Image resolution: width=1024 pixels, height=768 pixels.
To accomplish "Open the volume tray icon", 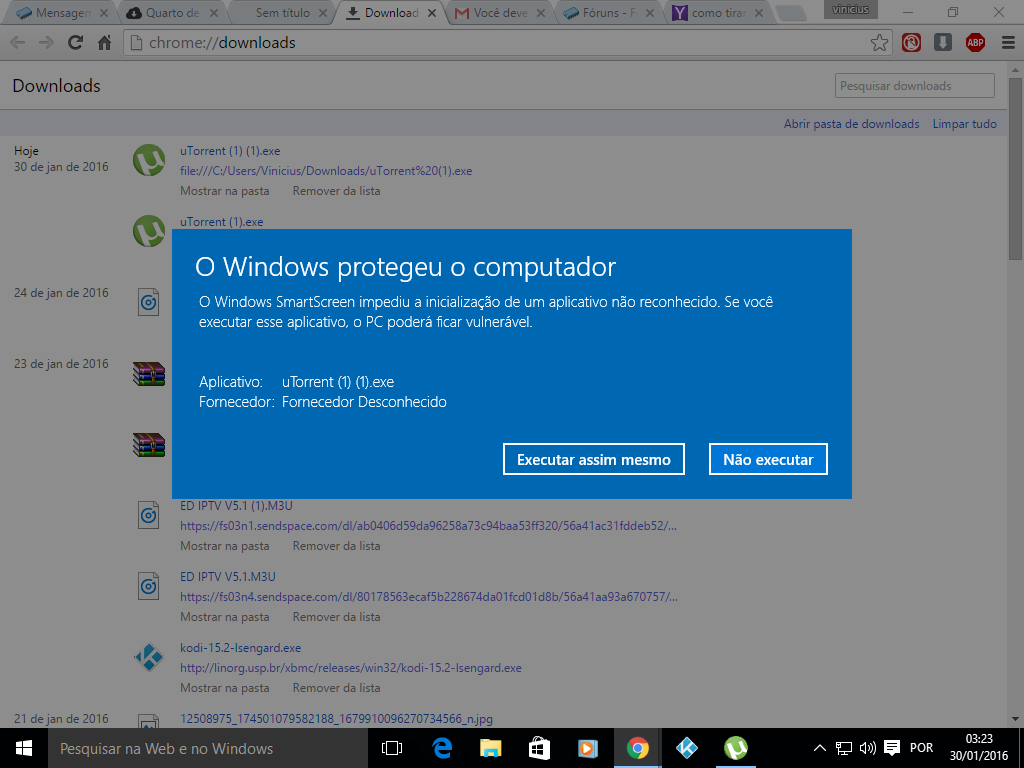I will point(868,748).
